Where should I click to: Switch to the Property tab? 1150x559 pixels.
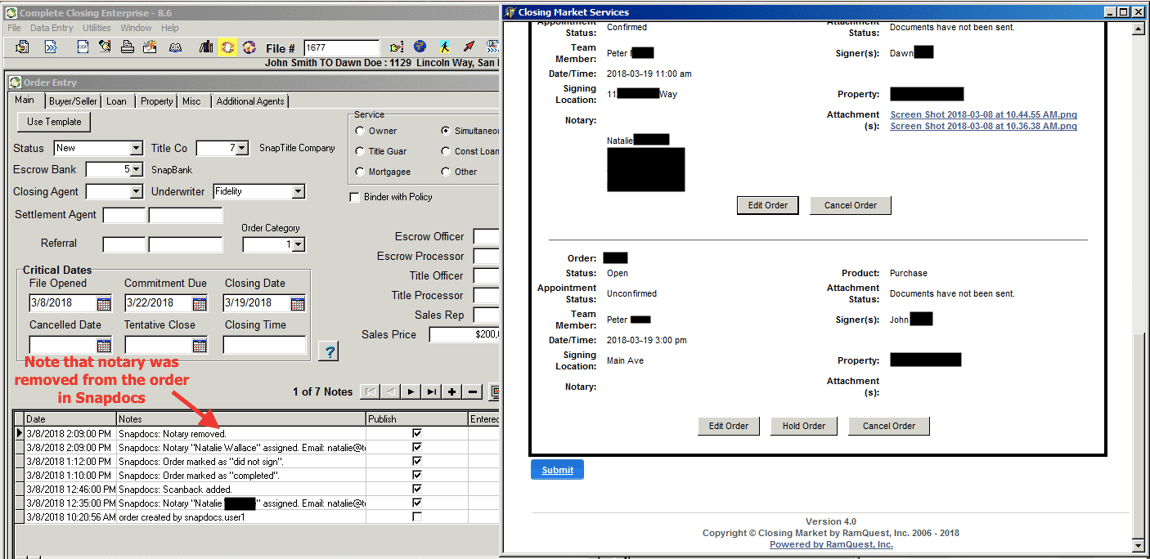[x=157, y=101]
